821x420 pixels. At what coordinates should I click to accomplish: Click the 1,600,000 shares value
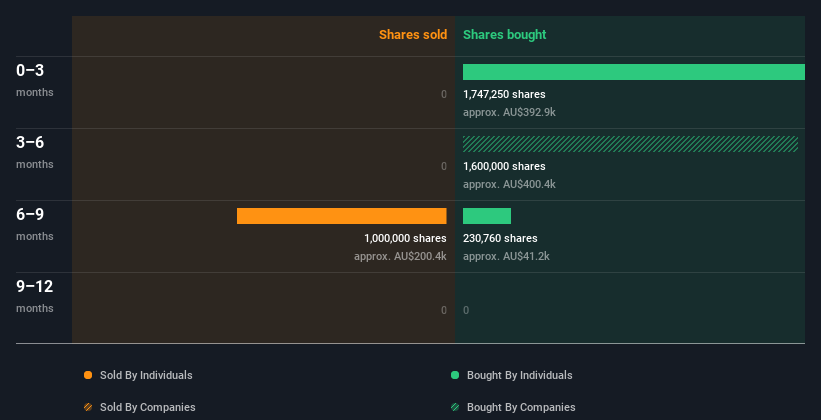504,166
